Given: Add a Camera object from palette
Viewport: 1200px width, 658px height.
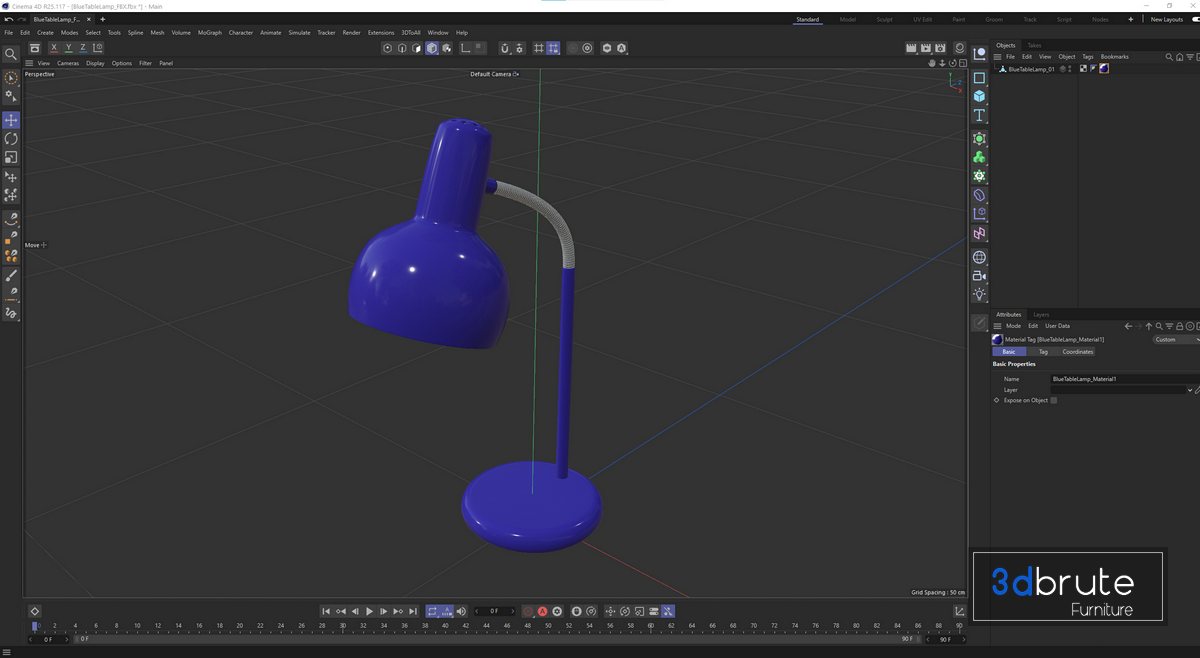Looking at the screenshot, I should pos(979,276).
